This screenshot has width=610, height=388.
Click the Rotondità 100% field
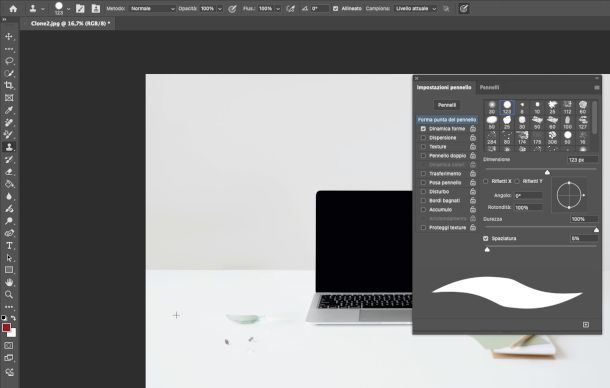click(528, 207)
